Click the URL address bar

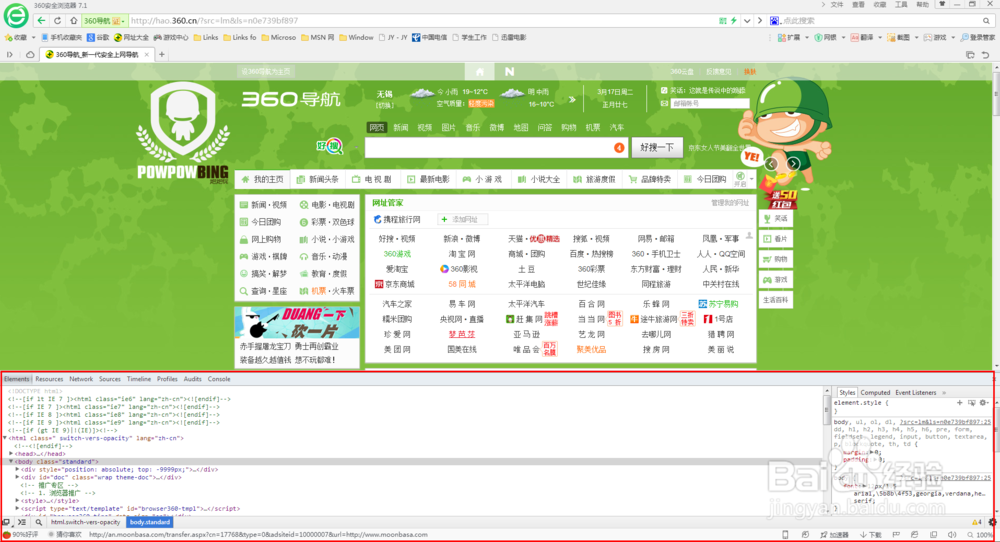[421, 20]
